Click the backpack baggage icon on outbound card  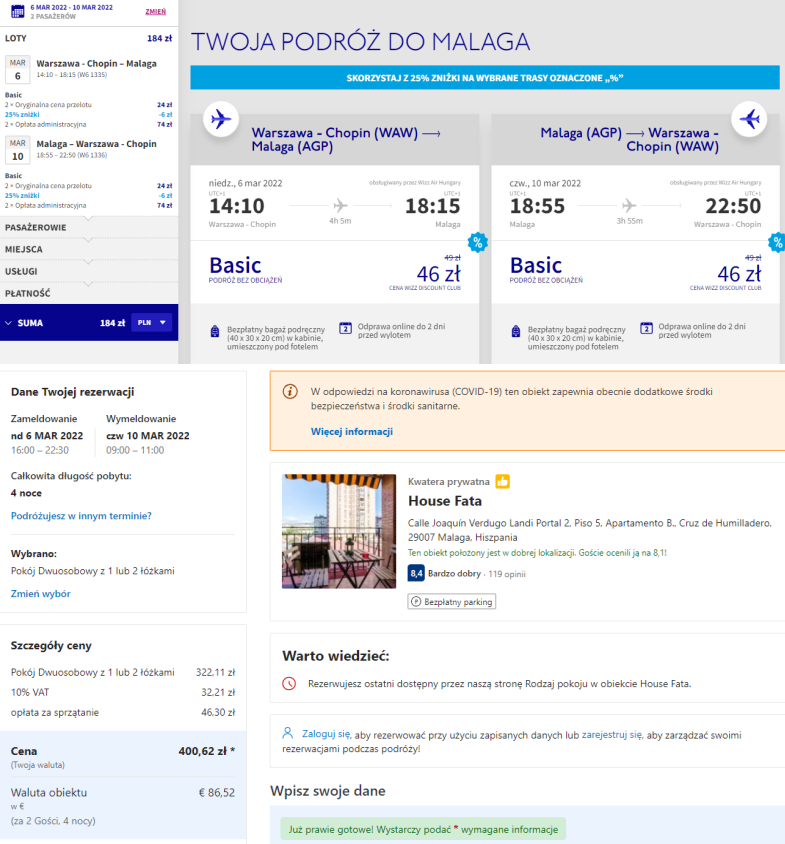coord(215,332)
